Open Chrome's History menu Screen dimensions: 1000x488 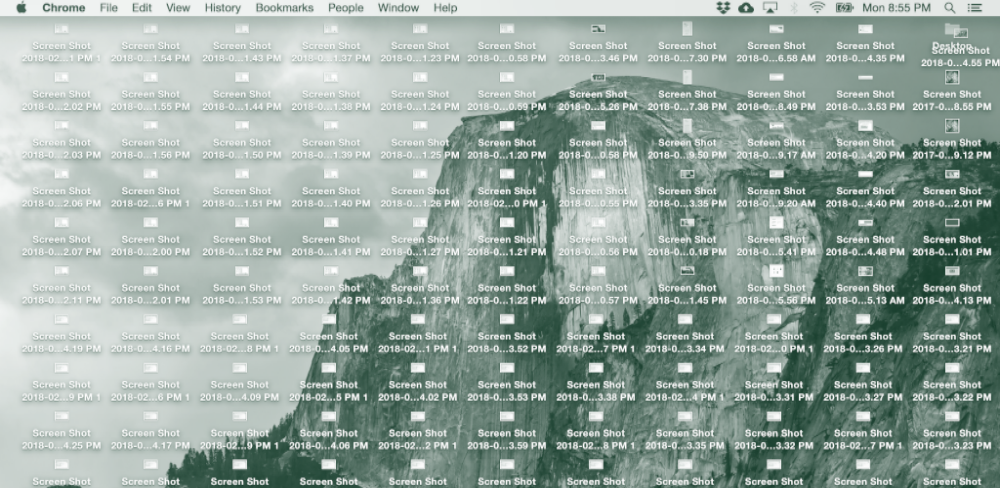click(222, 8)
